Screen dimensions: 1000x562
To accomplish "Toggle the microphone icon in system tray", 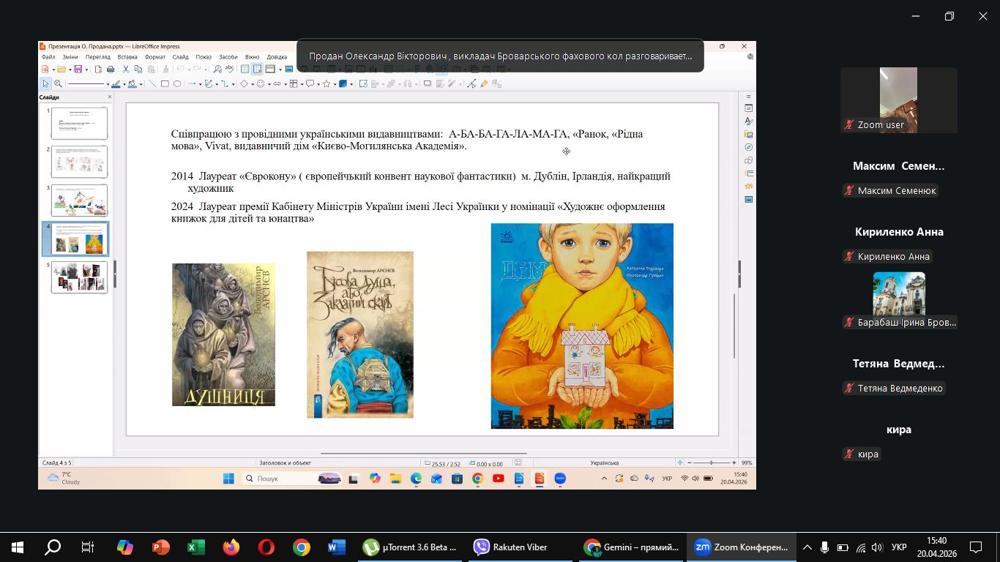I will [x=824, y=547].
